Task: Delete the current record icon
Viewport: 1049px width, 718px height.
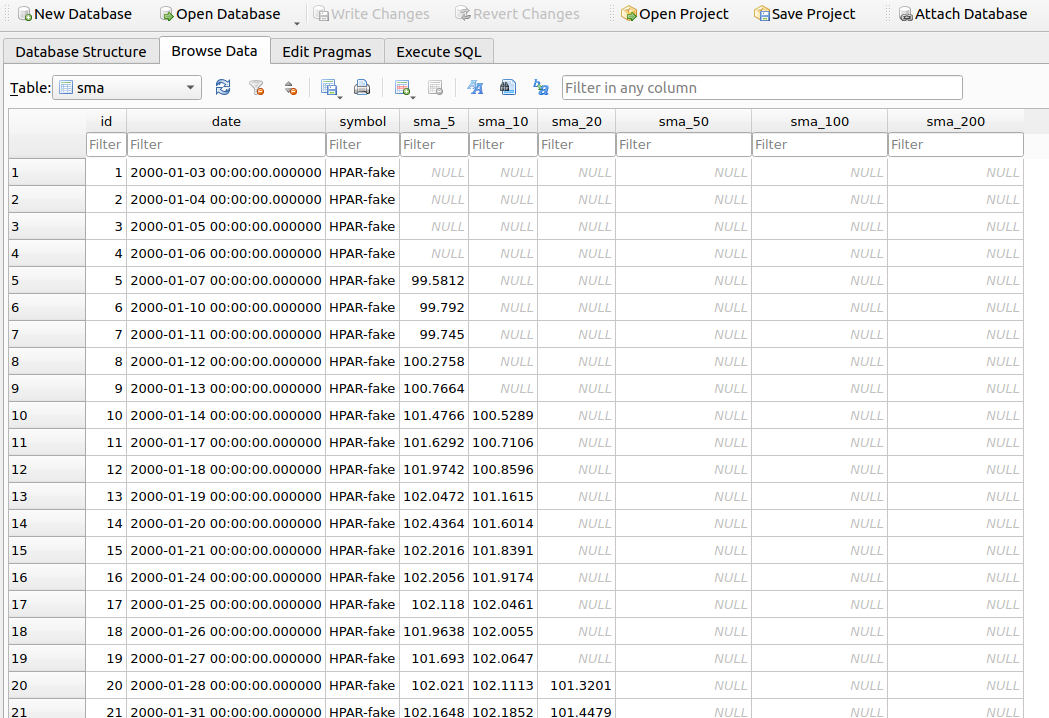Action: [x=436, y=88]
